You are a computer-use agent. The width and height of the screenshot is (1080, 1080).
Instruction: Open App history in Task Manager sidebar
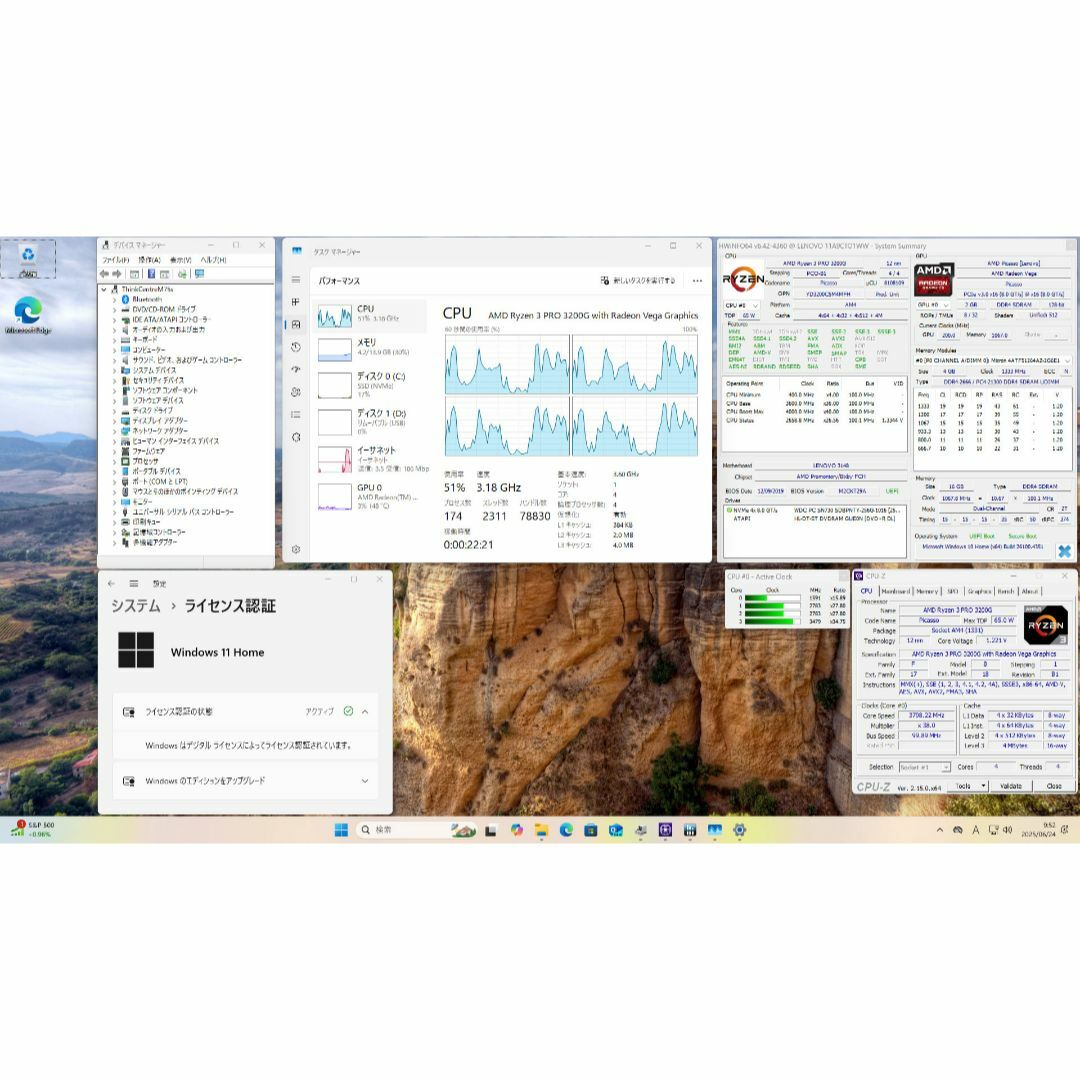click(x=296, y=347)
